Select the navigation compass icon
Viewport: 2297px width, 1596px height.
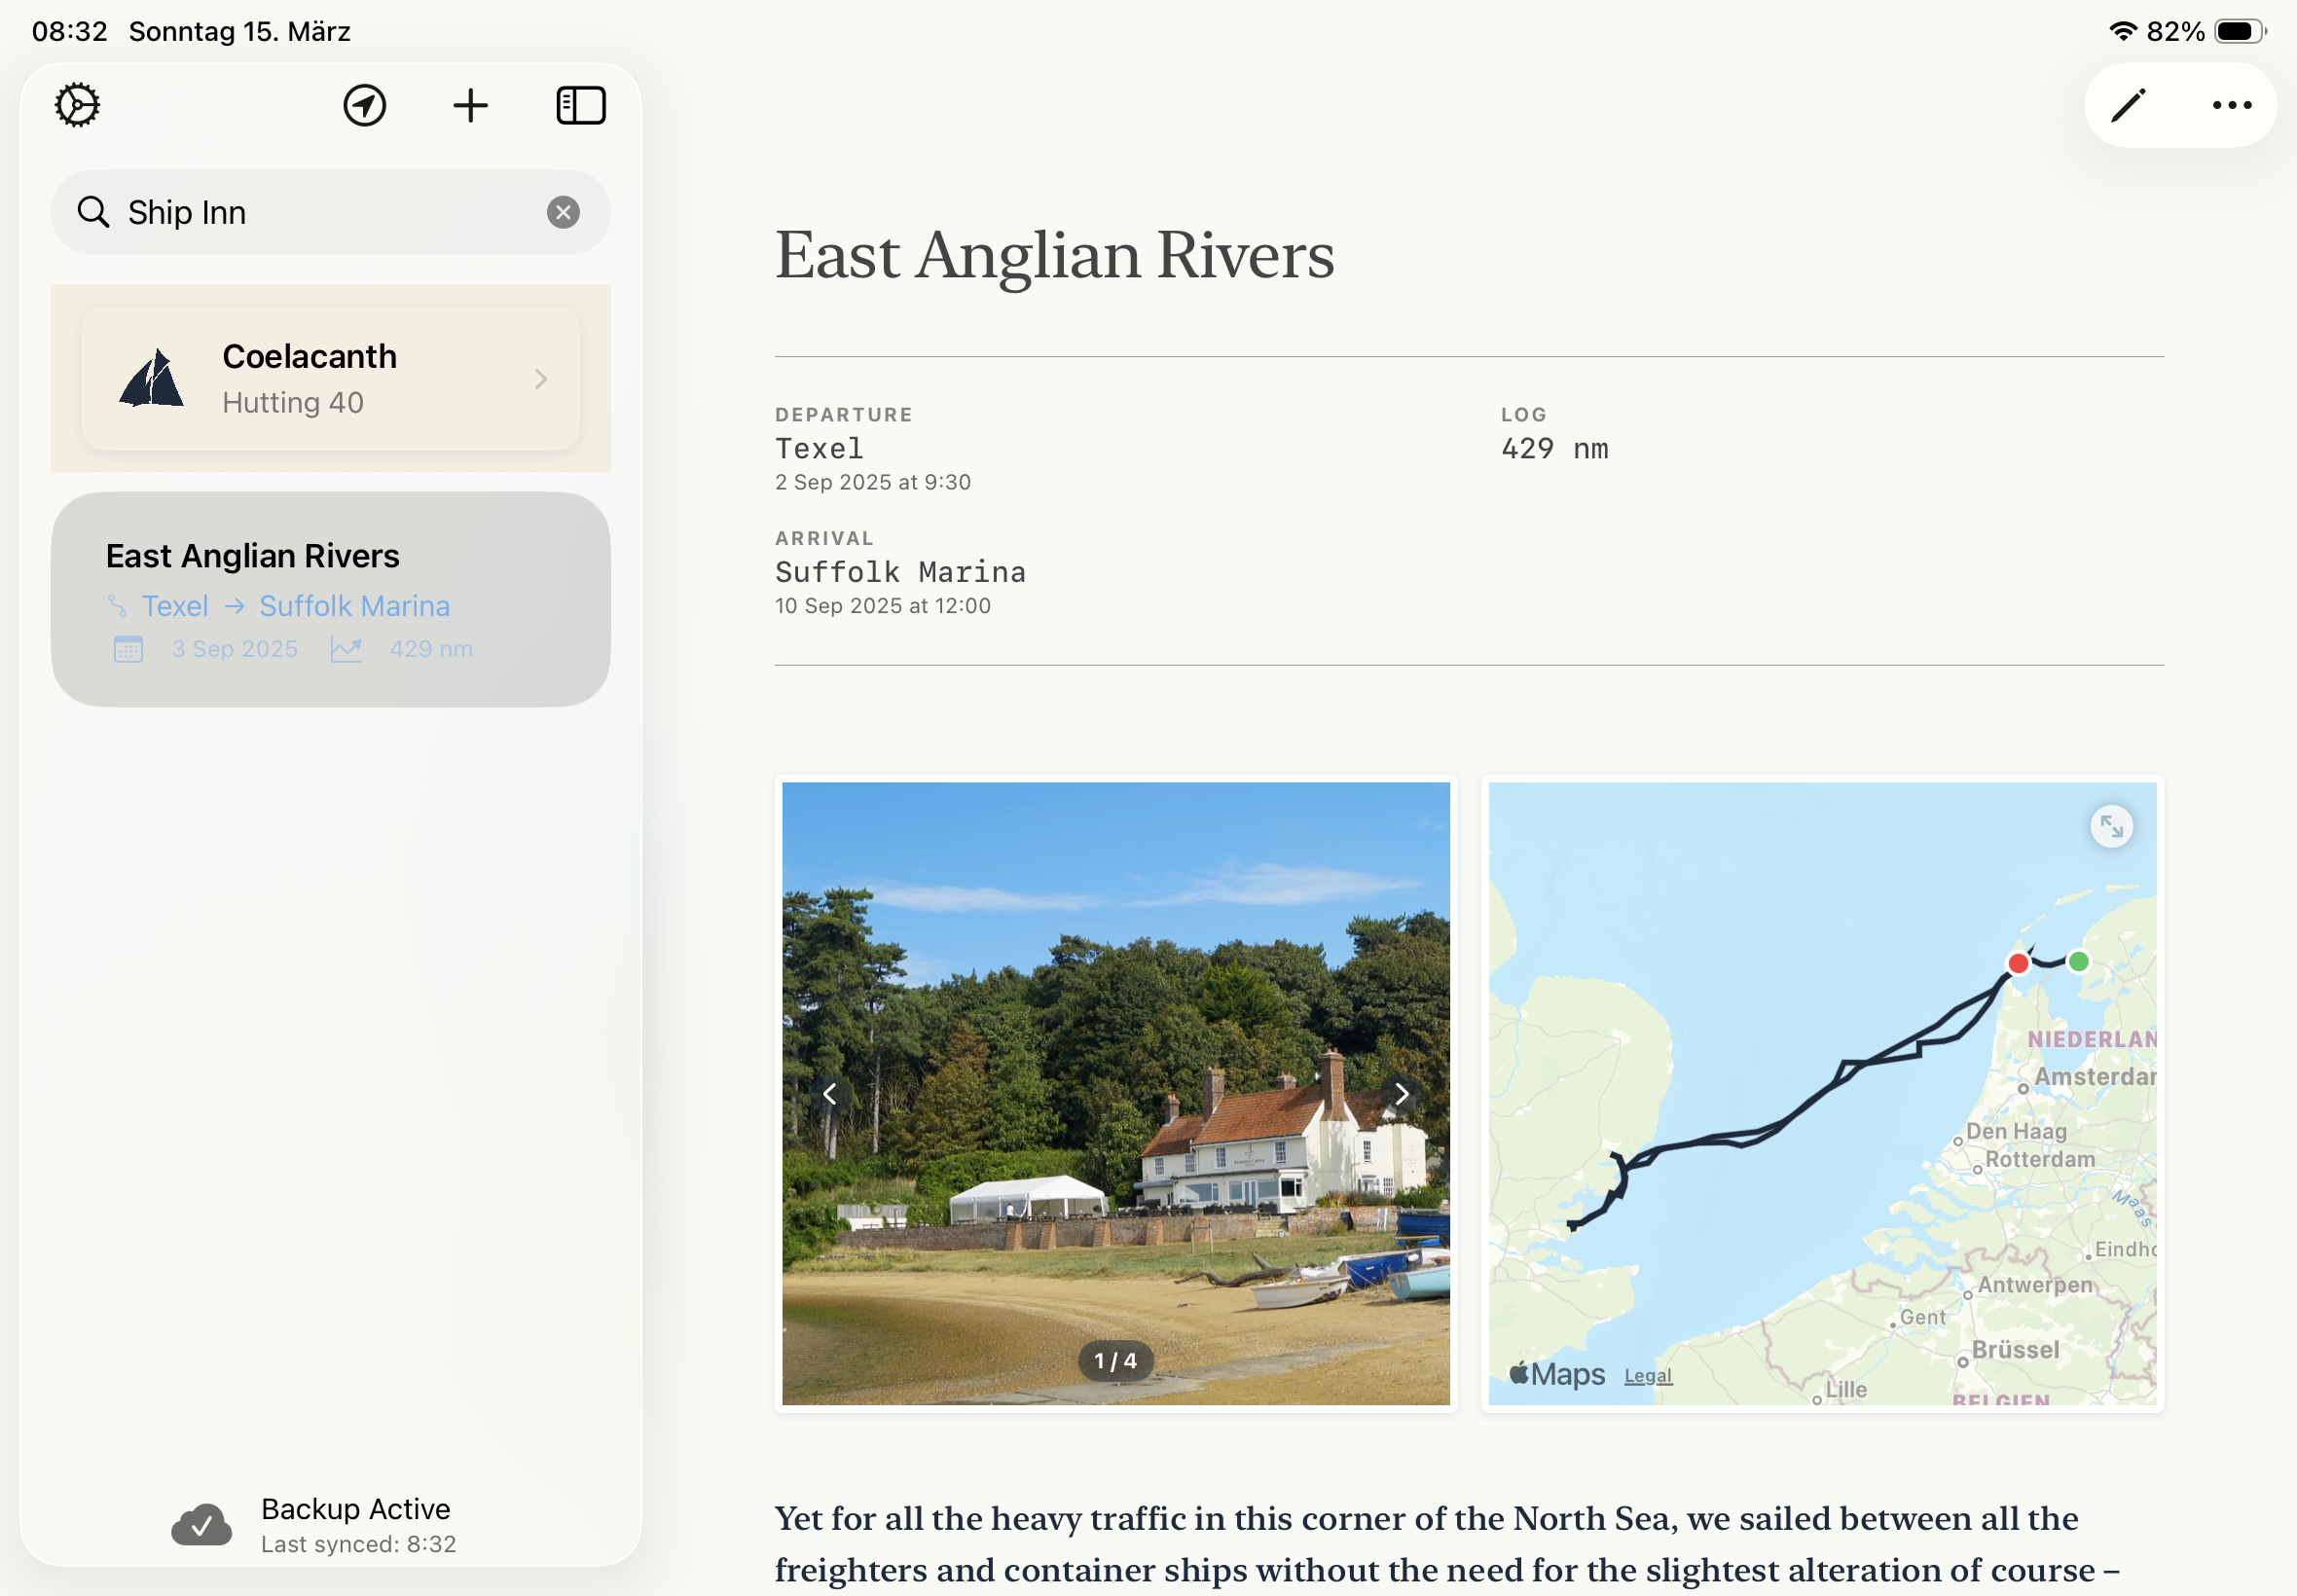(363, 104)
